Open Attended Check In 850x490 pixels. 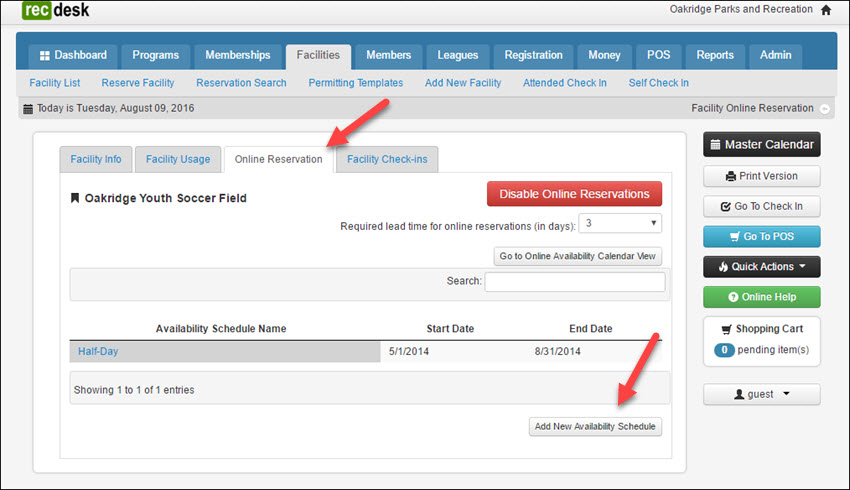coord(565,83)
